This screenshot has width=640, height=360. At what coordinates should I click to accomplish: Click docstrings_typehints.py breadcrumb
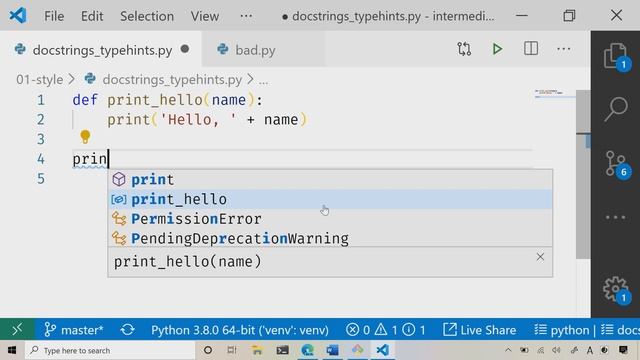point(172,80)
